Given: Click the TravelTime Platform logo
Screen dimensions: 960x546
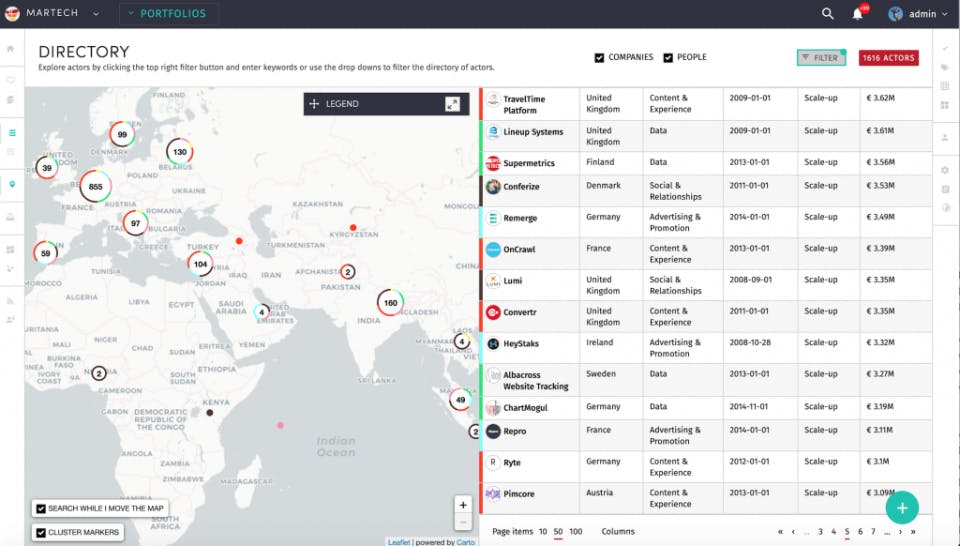Looking at the screenshot, I should tap(493, 100).
